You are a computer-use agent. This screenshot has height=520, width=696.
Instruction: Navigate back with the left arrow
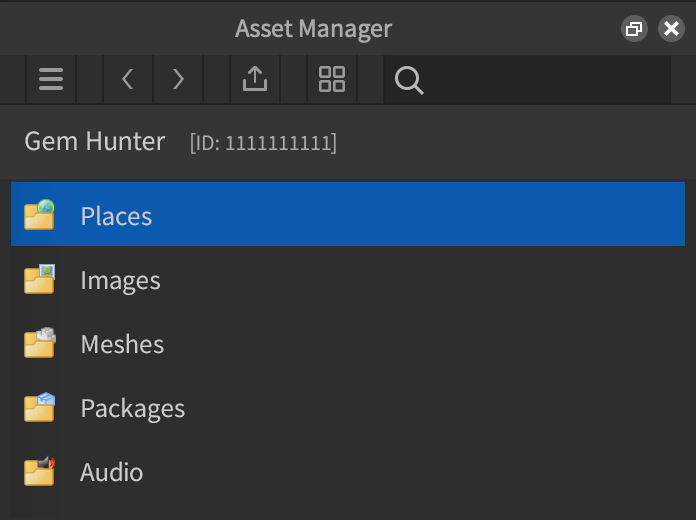pos(127,80)
